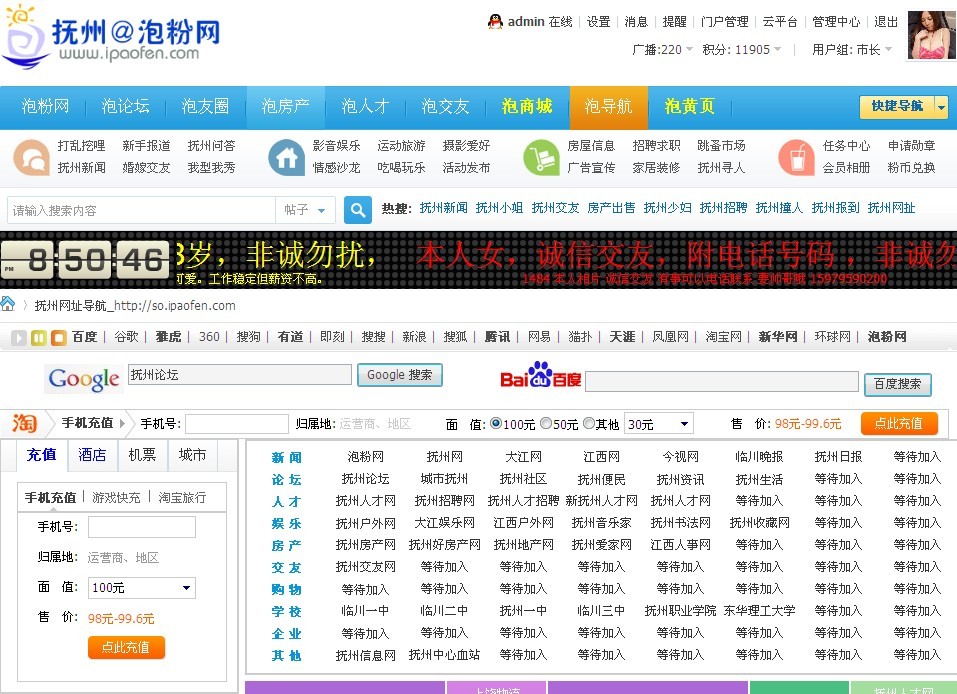Open the 跳蚤市场 link
This screenshot has width=957, height=694.
[x=721, y=146]
